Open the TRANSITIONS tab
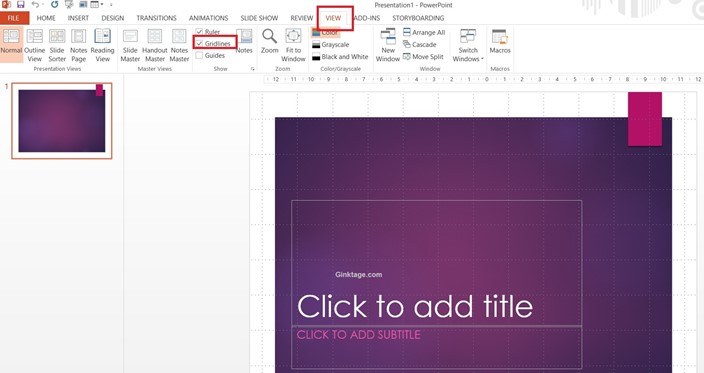Image resolution: width=704 pixels, height=373 pixels. tap(156, 18)
